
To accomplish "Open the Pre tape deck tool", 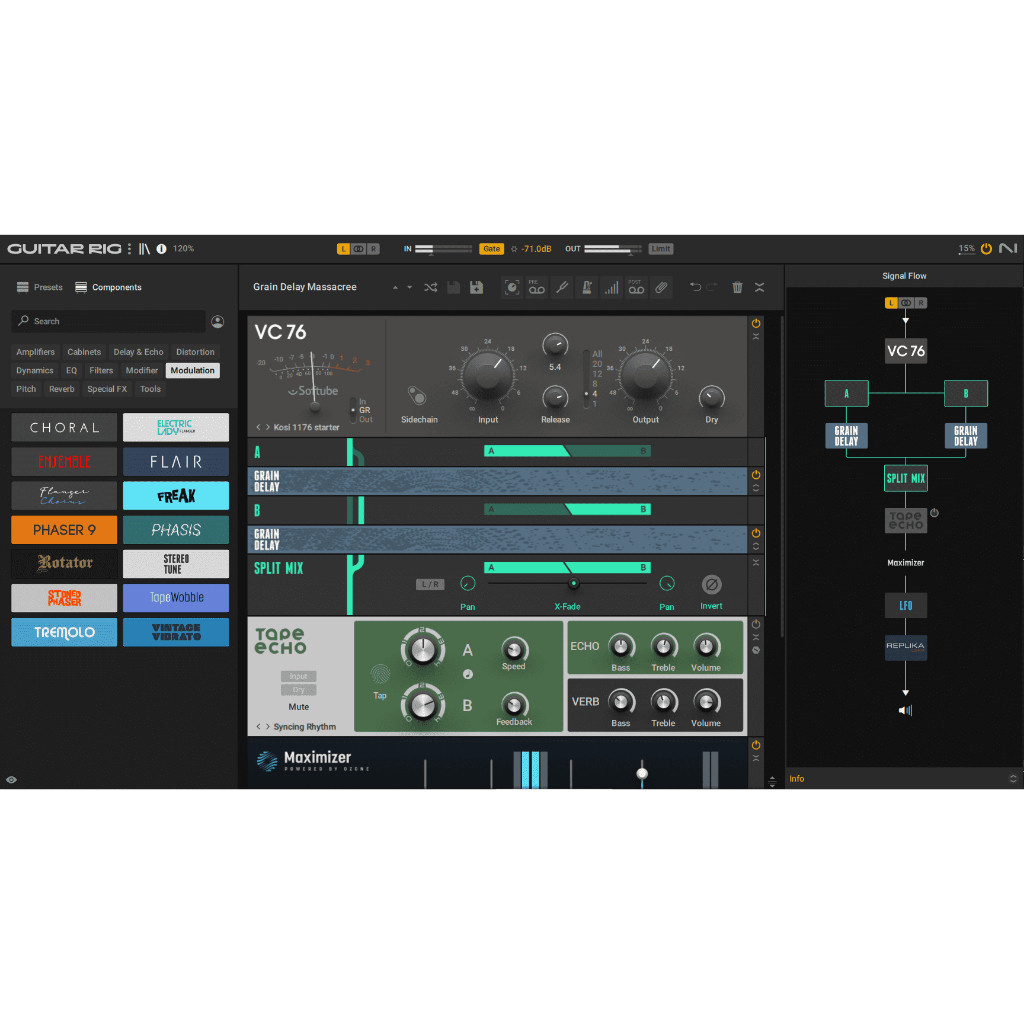I will pyautogui.click(x=537, y=287).
